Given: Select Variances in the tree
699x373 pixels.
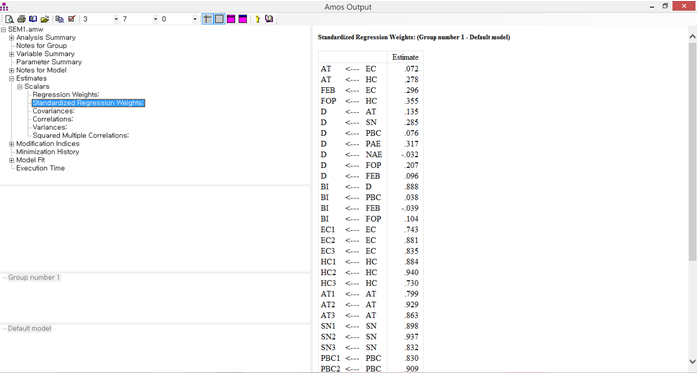Looking at the screenshot, I should (x=50, y=127).
